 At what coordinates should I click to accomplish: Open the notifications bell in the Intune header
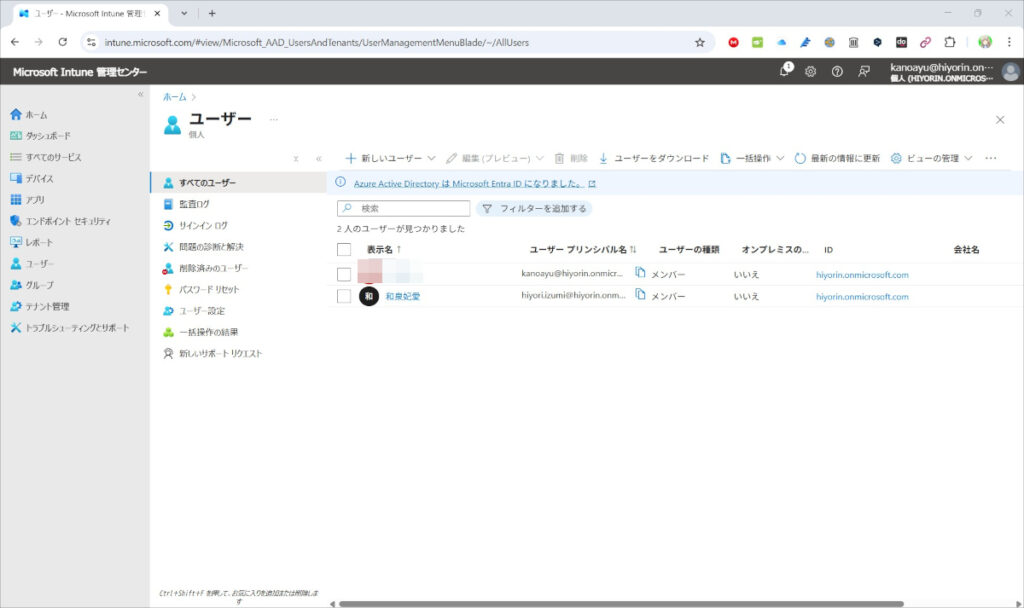[784, 71]
